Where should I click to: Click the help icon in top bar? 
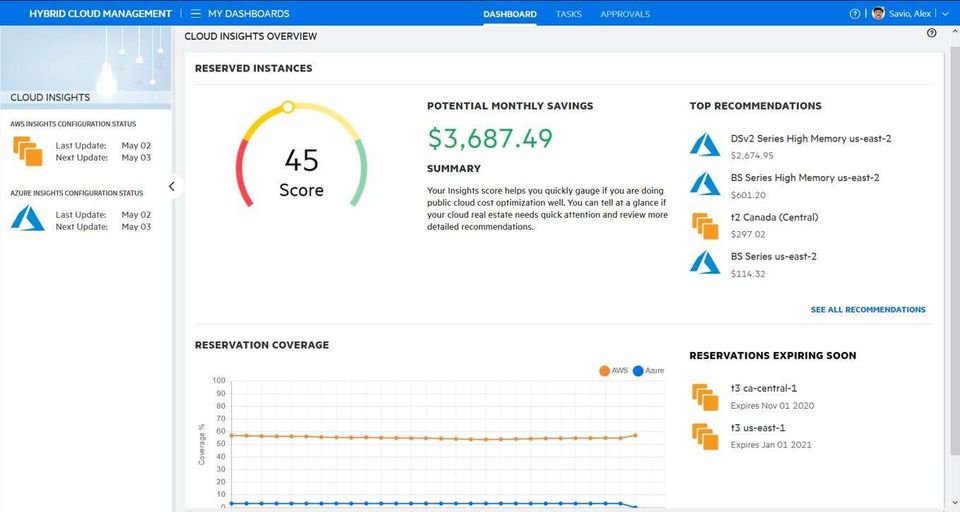(854, 14)
